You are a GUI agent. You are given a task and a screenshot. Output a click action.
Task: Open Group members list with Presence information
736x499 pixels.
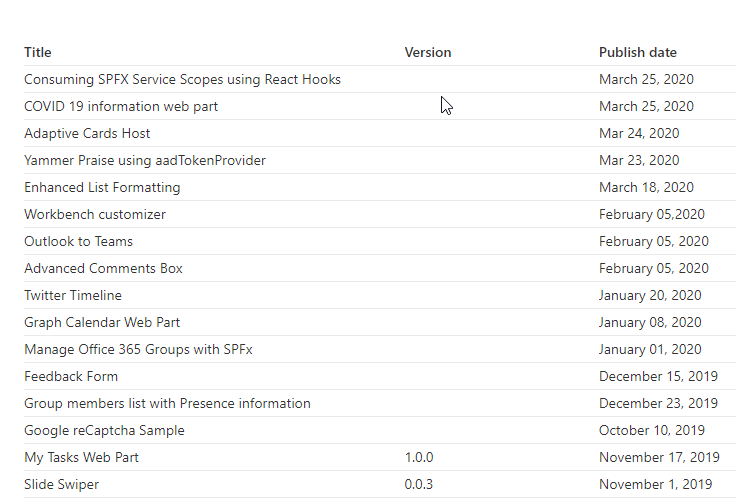167,403
